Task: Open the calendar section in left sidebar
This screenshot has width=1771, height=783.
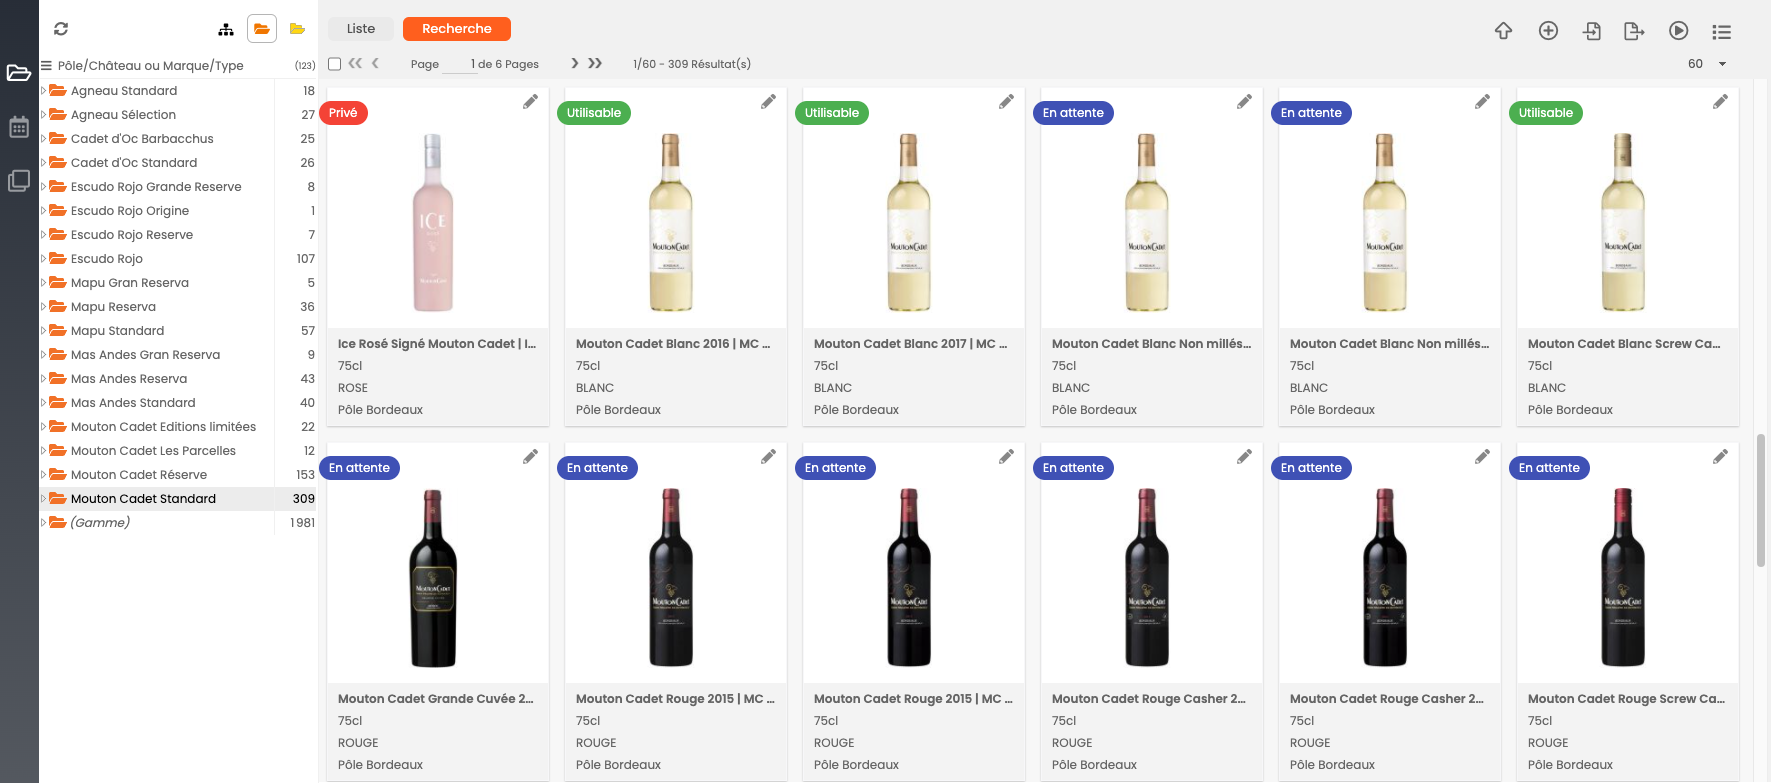Action: pyautogui.click(x=19, y=127)
